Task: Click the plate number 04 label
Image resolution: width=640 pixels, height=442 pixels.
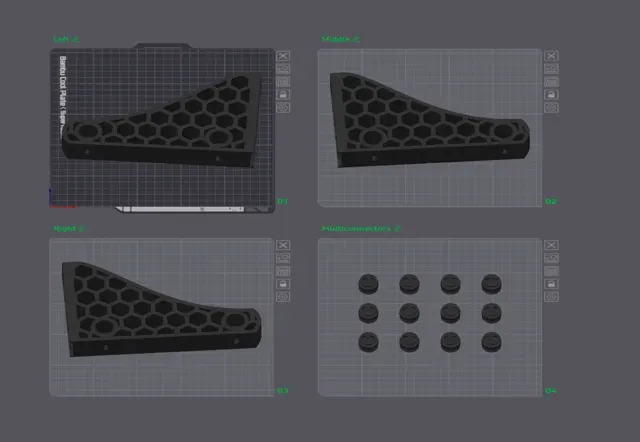Action: click(551, 391)
